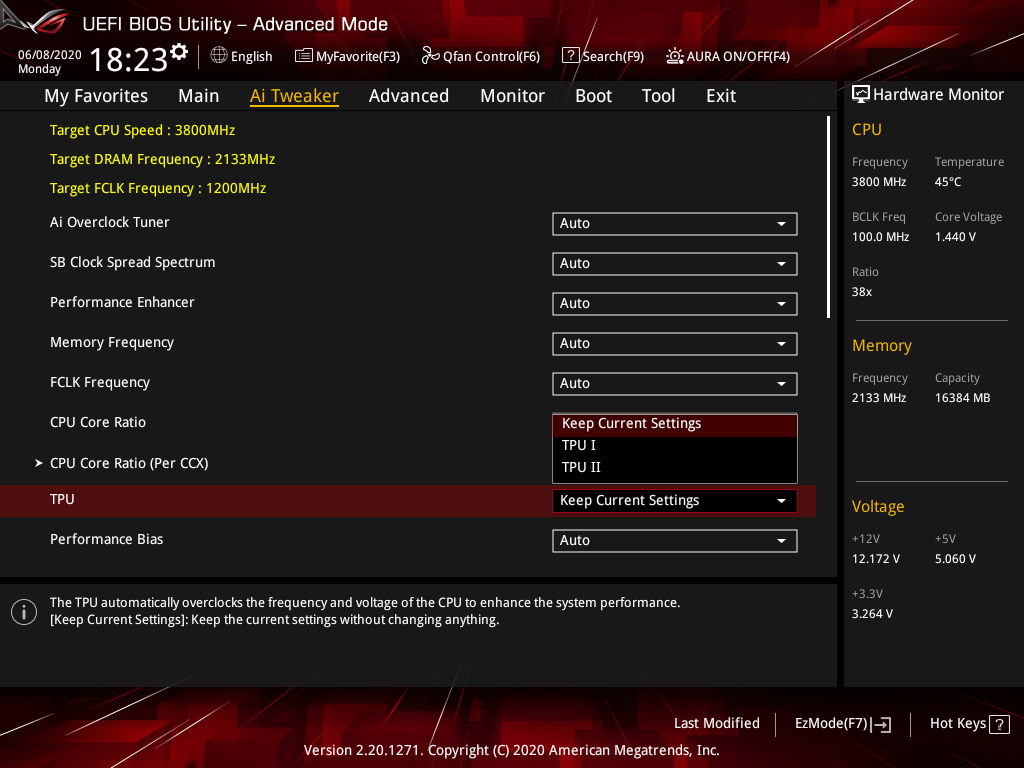Switch to EzMode(F7) label

click(x=831, y=724)
